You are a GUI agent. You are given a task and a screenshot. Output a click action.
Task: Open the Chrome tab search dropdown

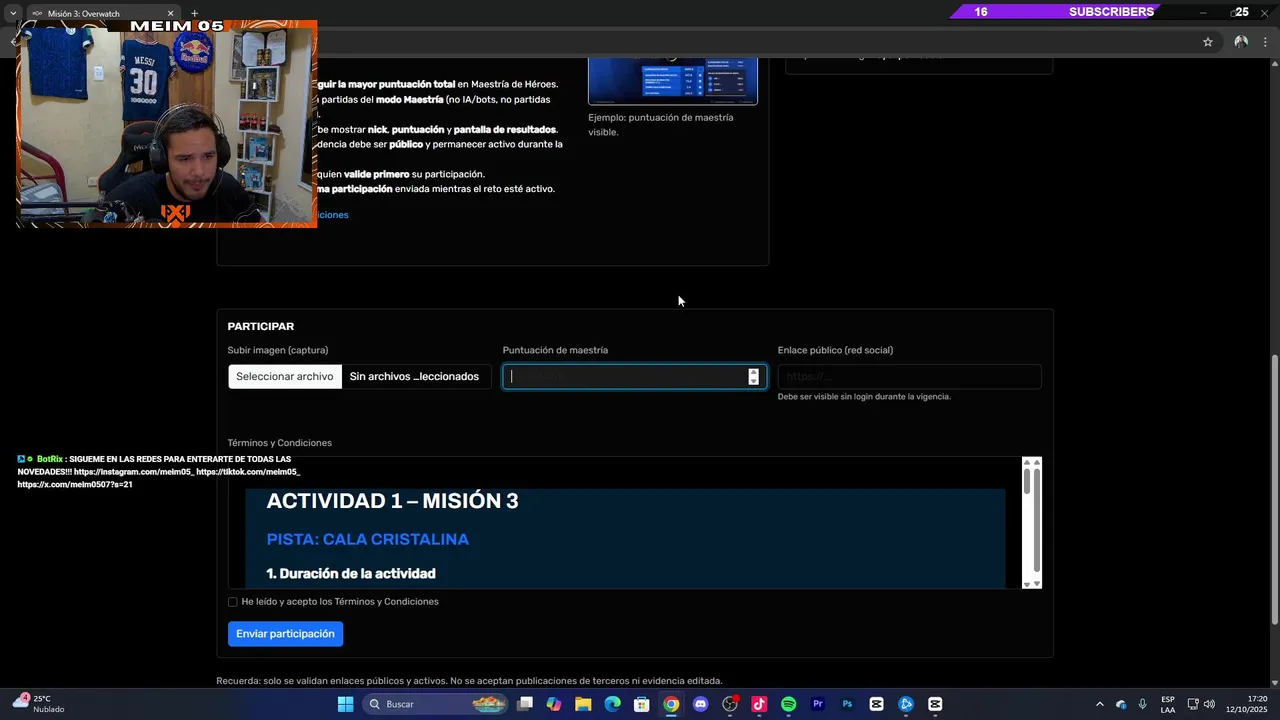[12, 13]
